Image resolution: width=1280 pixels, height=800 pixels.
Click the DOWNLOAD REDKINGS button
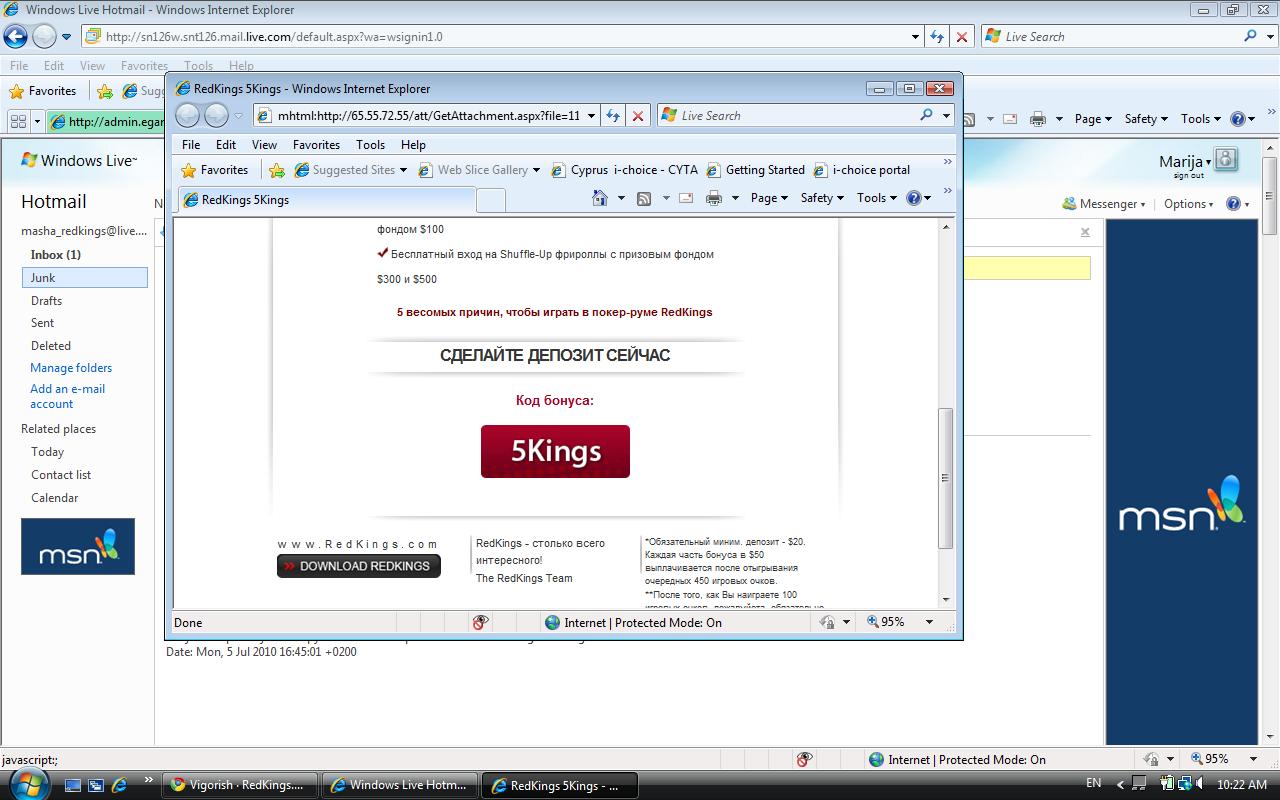pyautogui.click(x=358, y=566)
